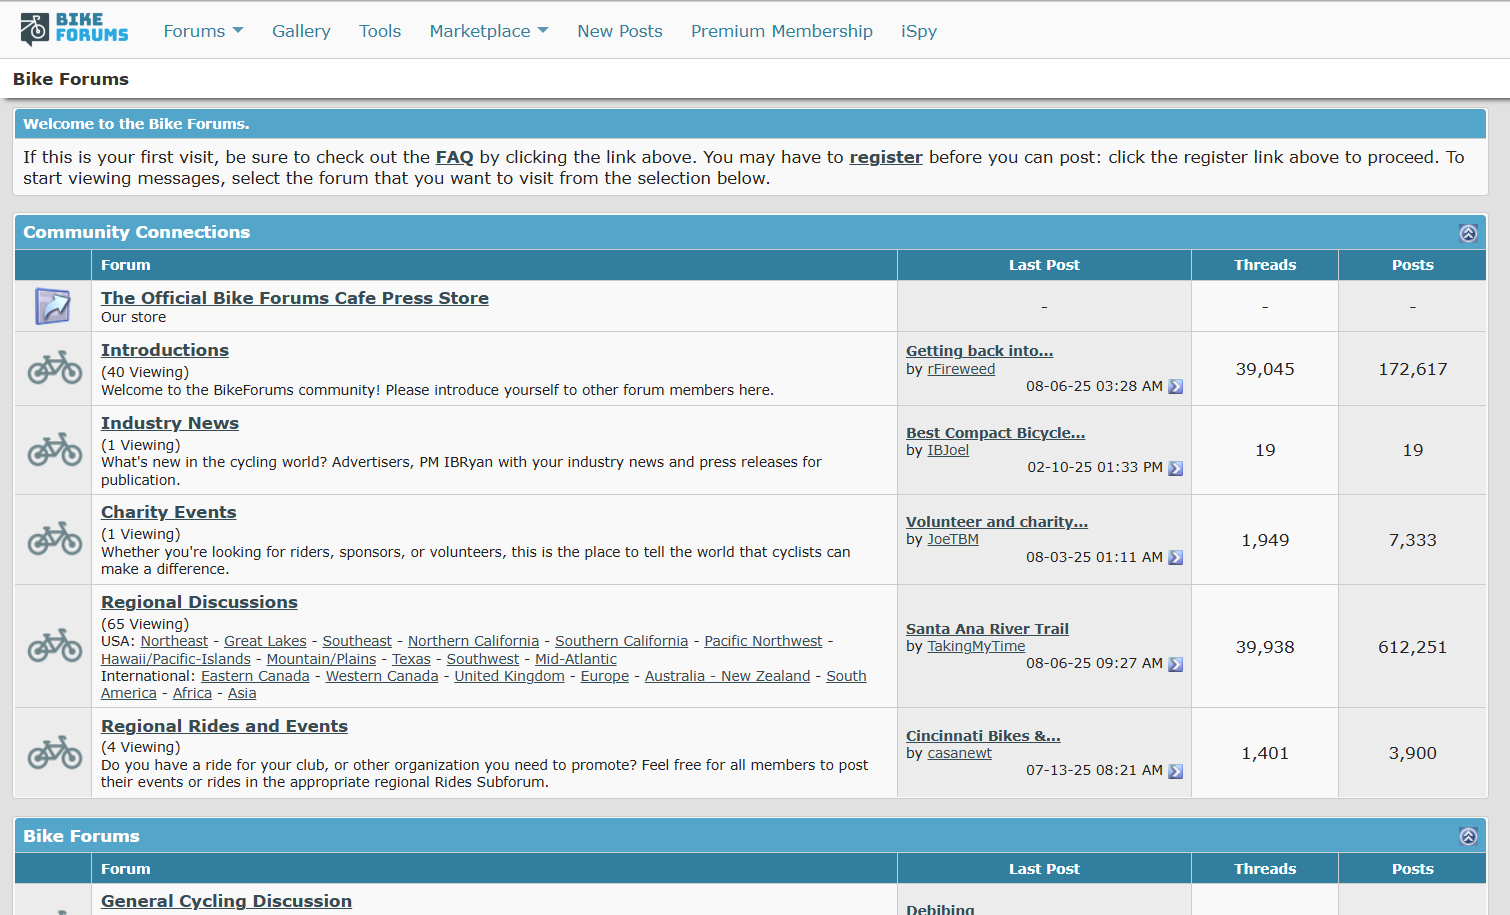This screenshot has height=915, width=1510.
Task: Open the Eastern Canada subforum
Action: (255, 676)
